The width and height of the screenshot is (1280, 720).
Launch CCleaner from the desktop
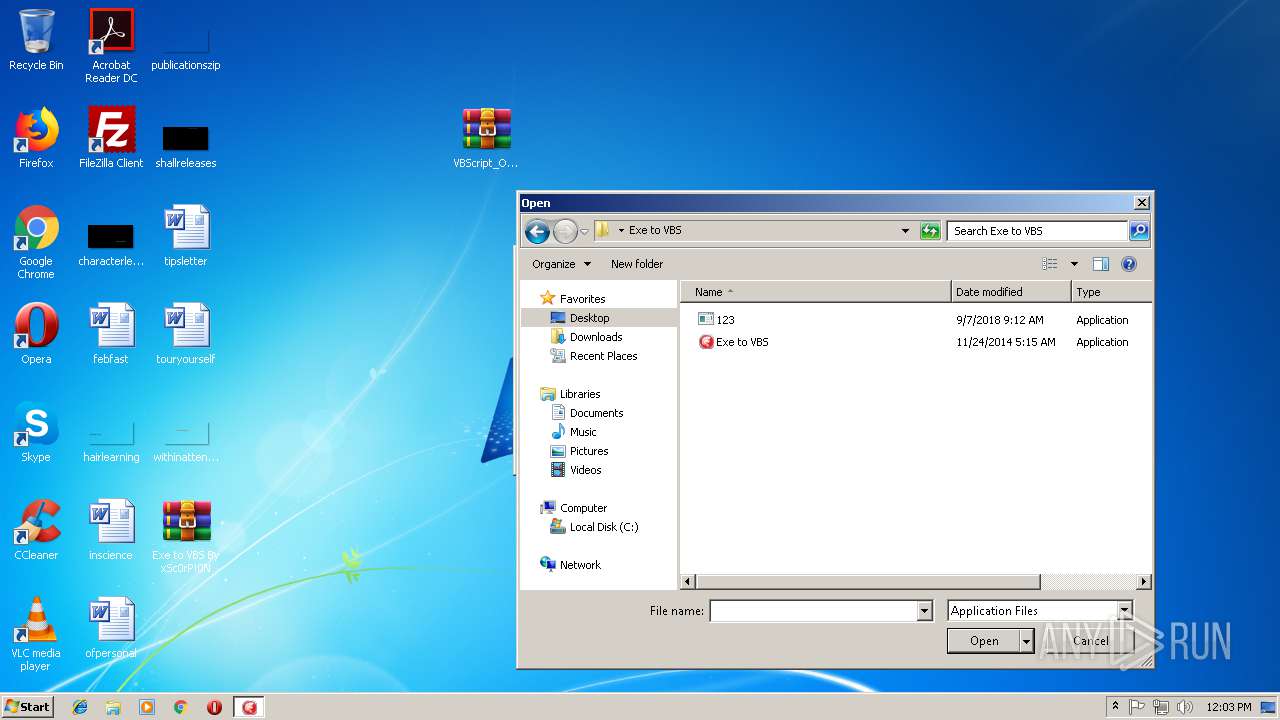36,530
